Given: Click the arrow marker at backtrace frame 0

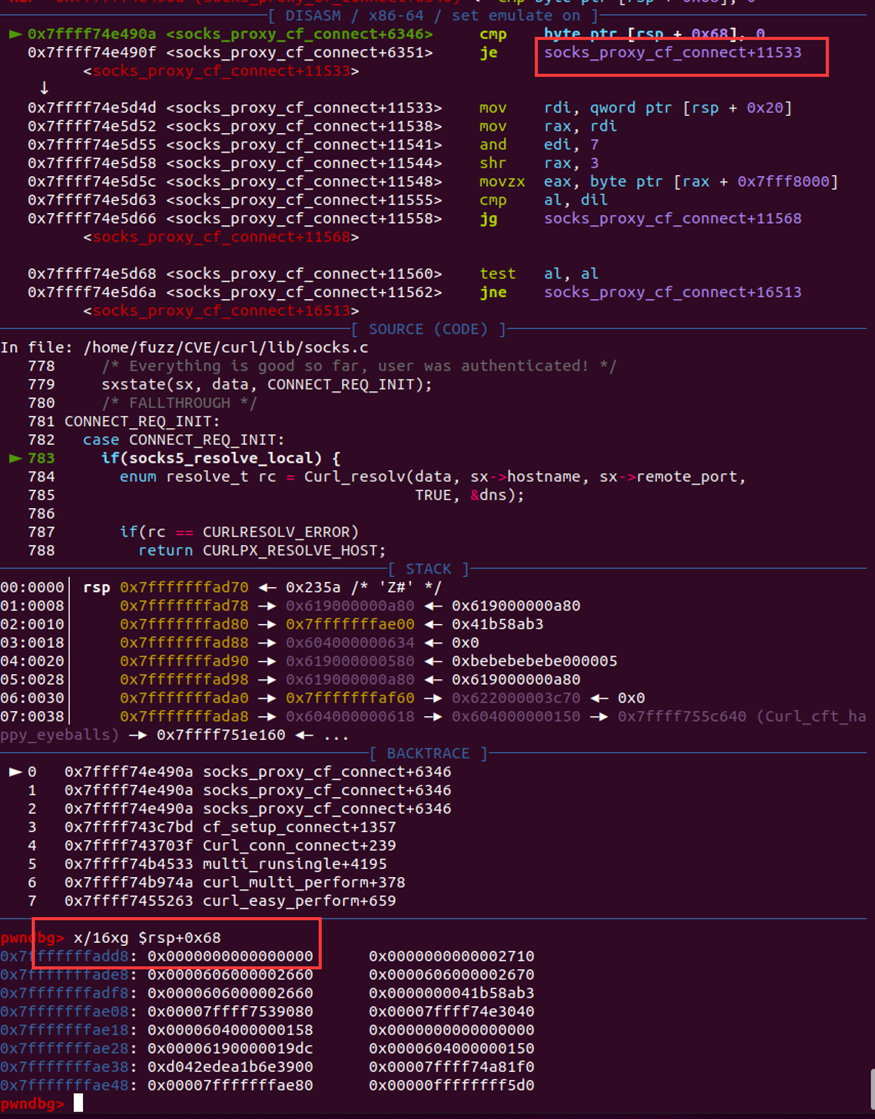Looking at the screenshot, I should (x=14, y=772).
